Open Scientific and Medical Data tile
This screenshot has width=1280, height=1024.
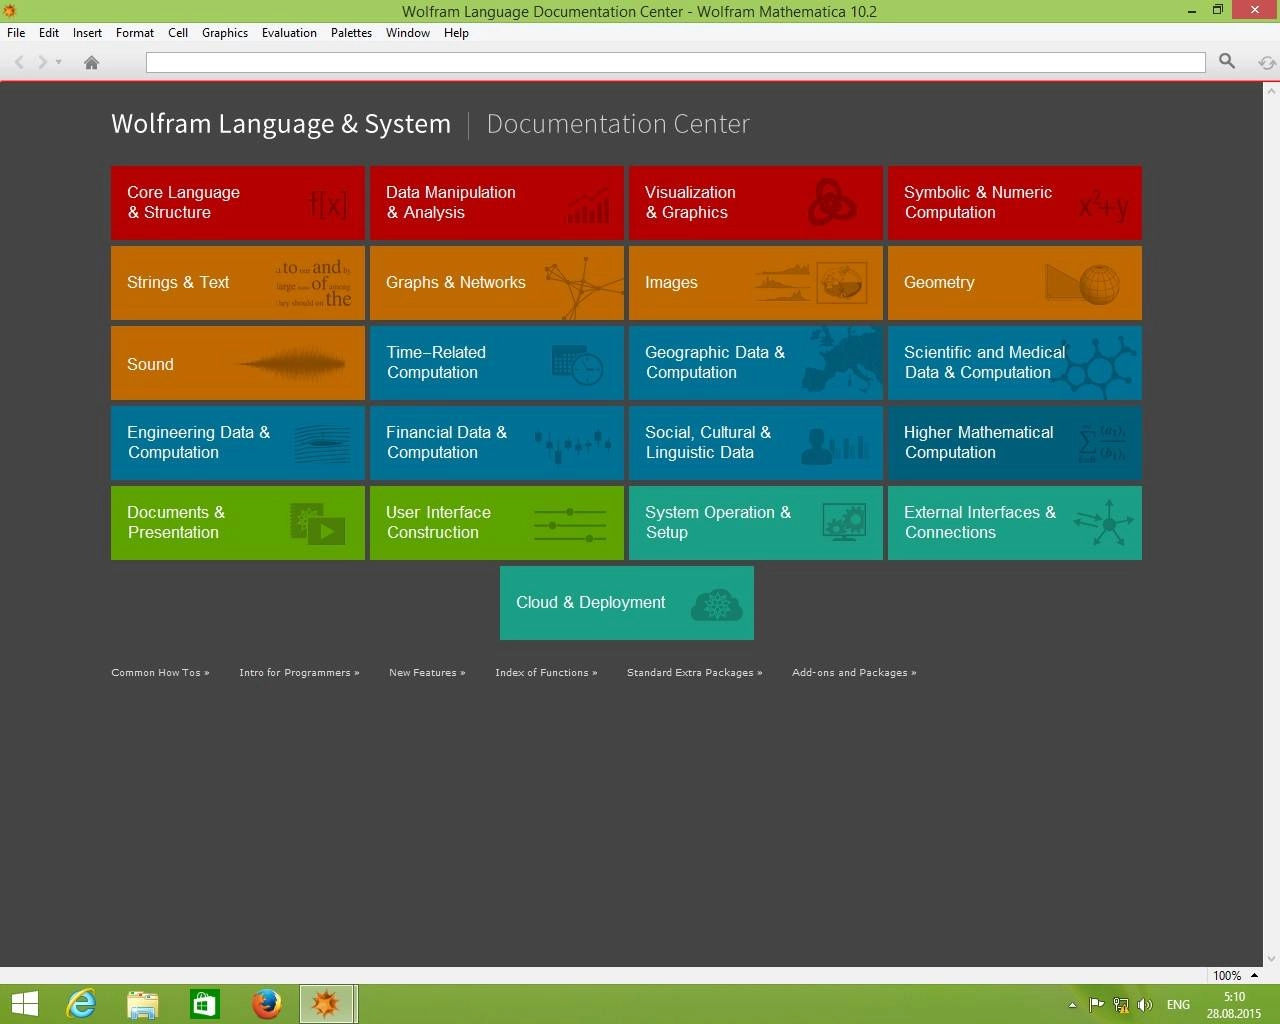coord(1015,363)
